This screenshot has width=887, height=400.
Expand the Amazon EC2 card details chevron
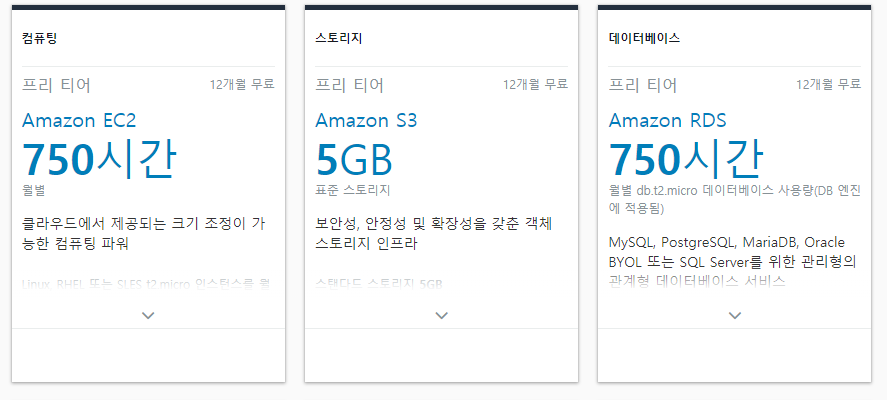pyautogui.click(x=148, y=316)
